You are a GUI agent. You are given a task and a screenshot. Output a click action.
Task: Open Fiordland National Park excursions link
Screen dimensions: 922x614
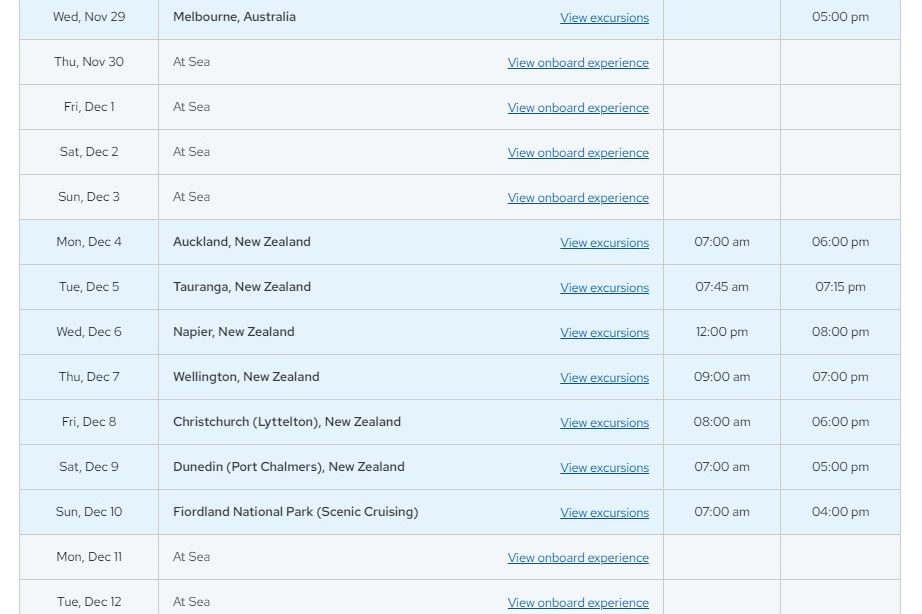[x=604, y=513]
